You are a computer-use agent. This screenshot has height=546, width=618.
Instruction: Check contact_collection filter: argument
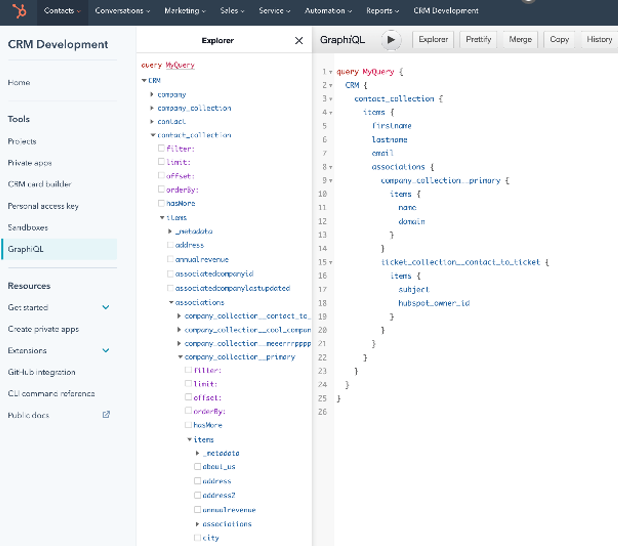(x=161, y=148)
